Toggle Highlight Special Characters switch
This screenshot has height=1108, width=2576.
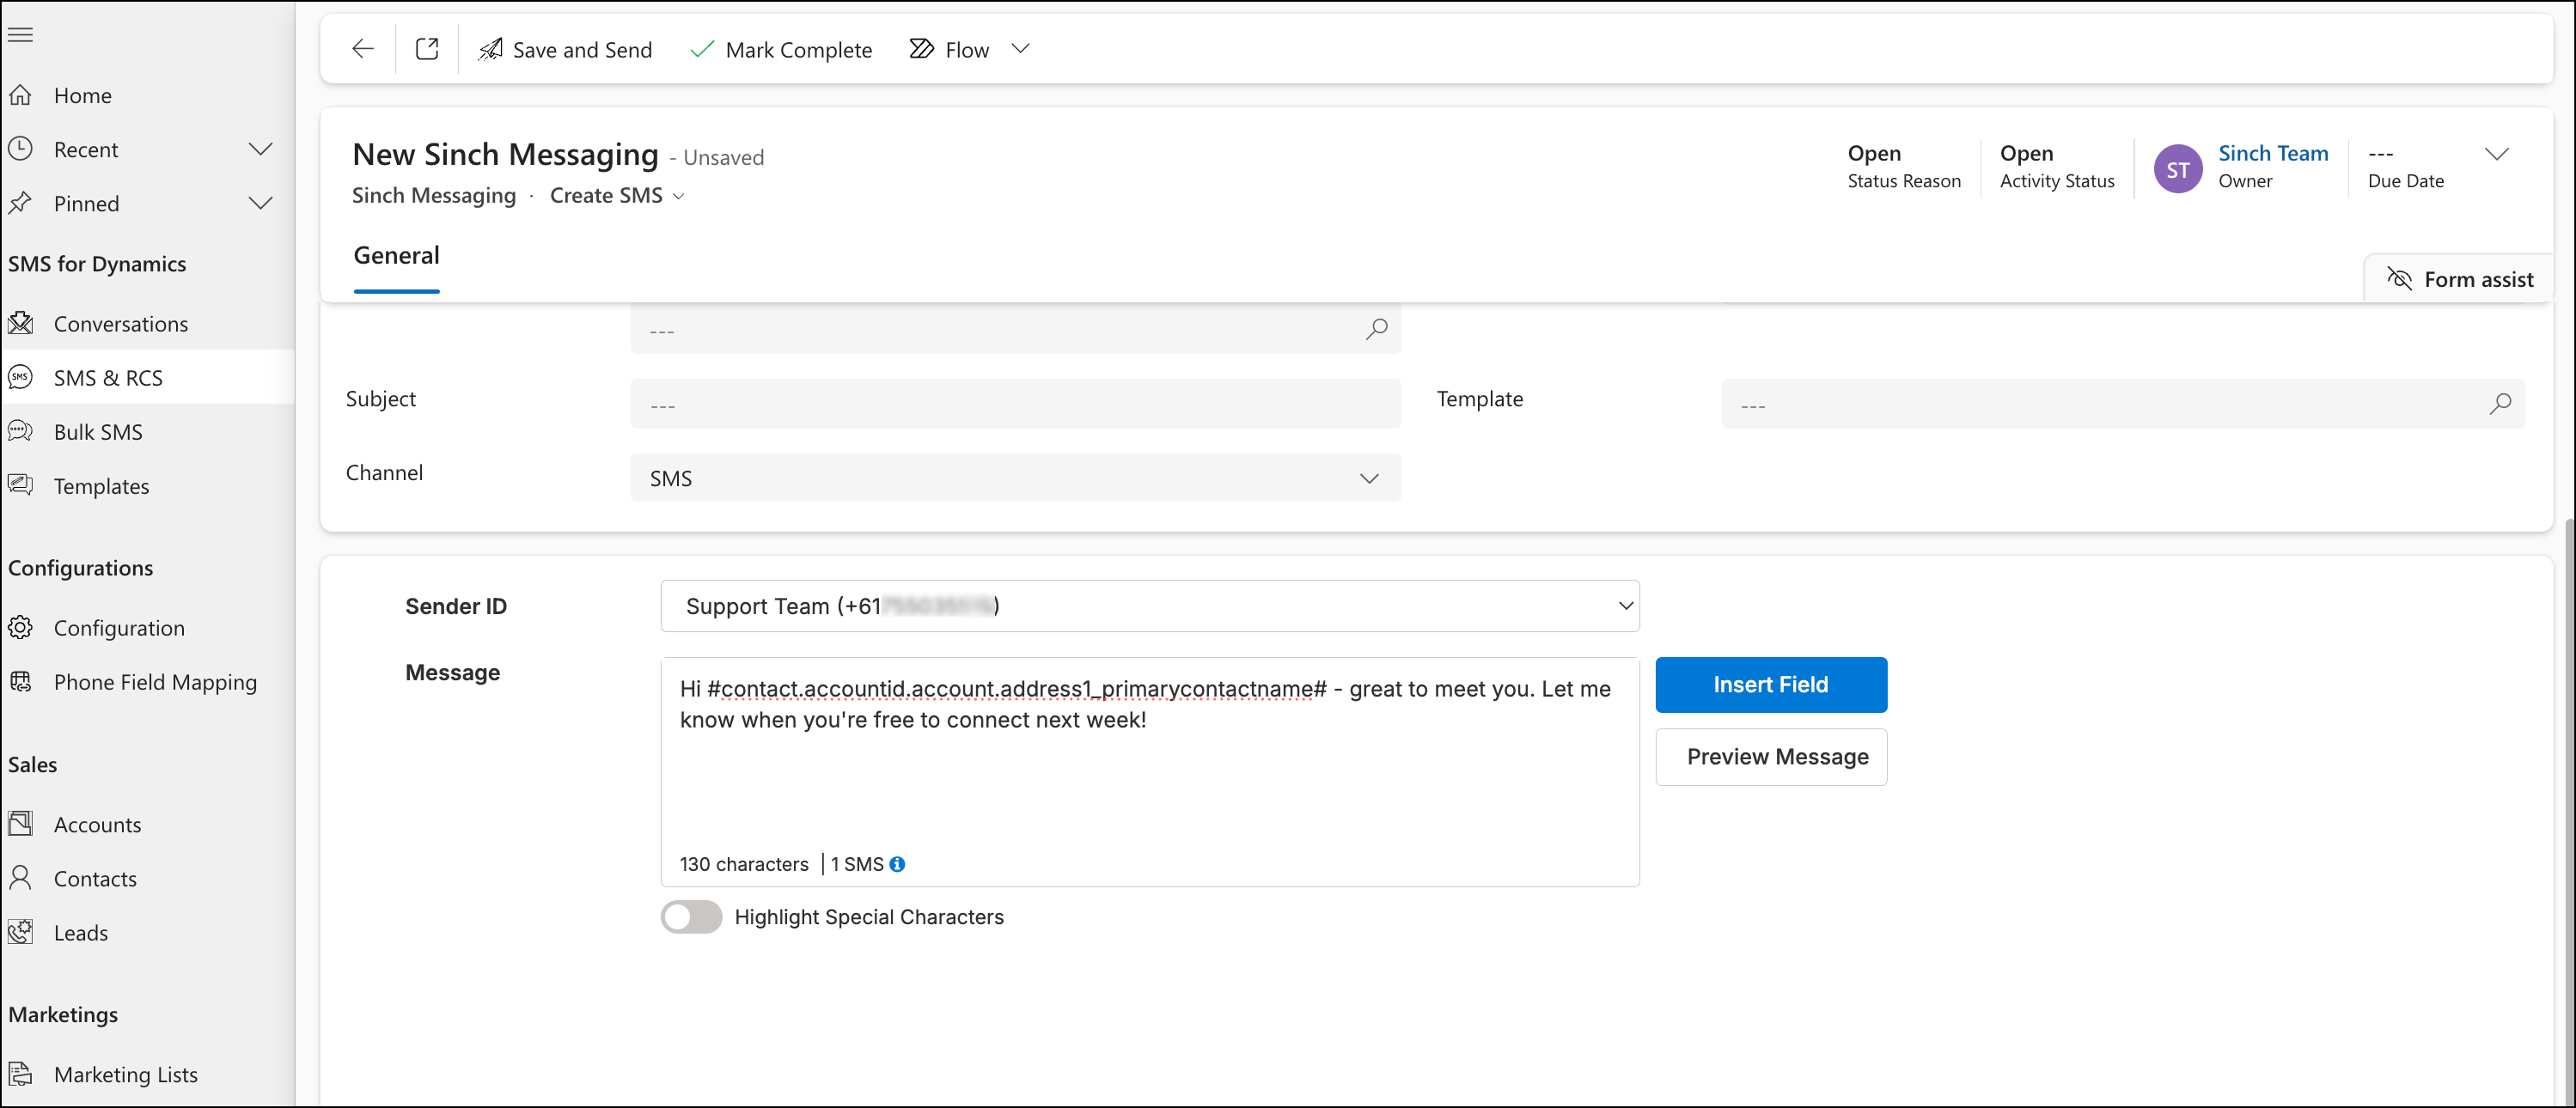click(691, 917)
